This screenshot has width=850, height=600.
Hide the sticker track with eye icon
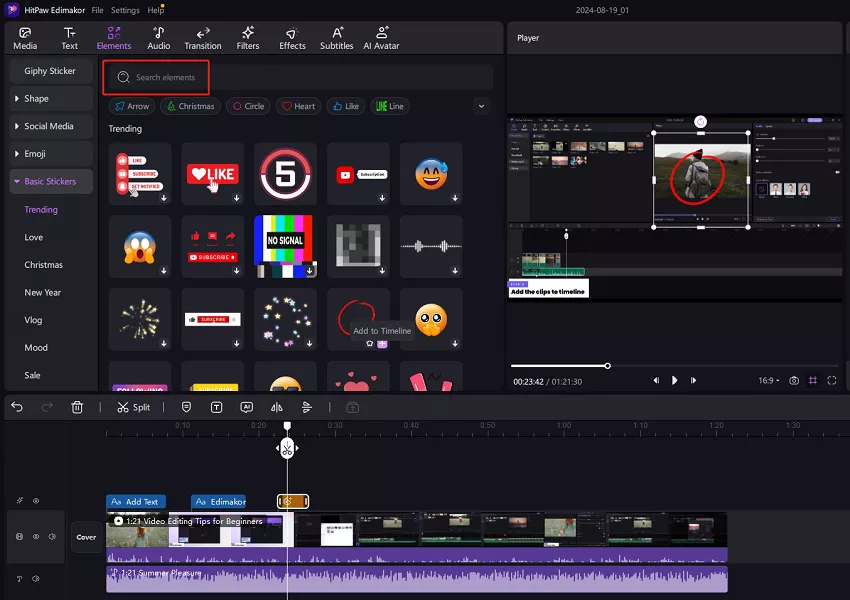[36, 501]
